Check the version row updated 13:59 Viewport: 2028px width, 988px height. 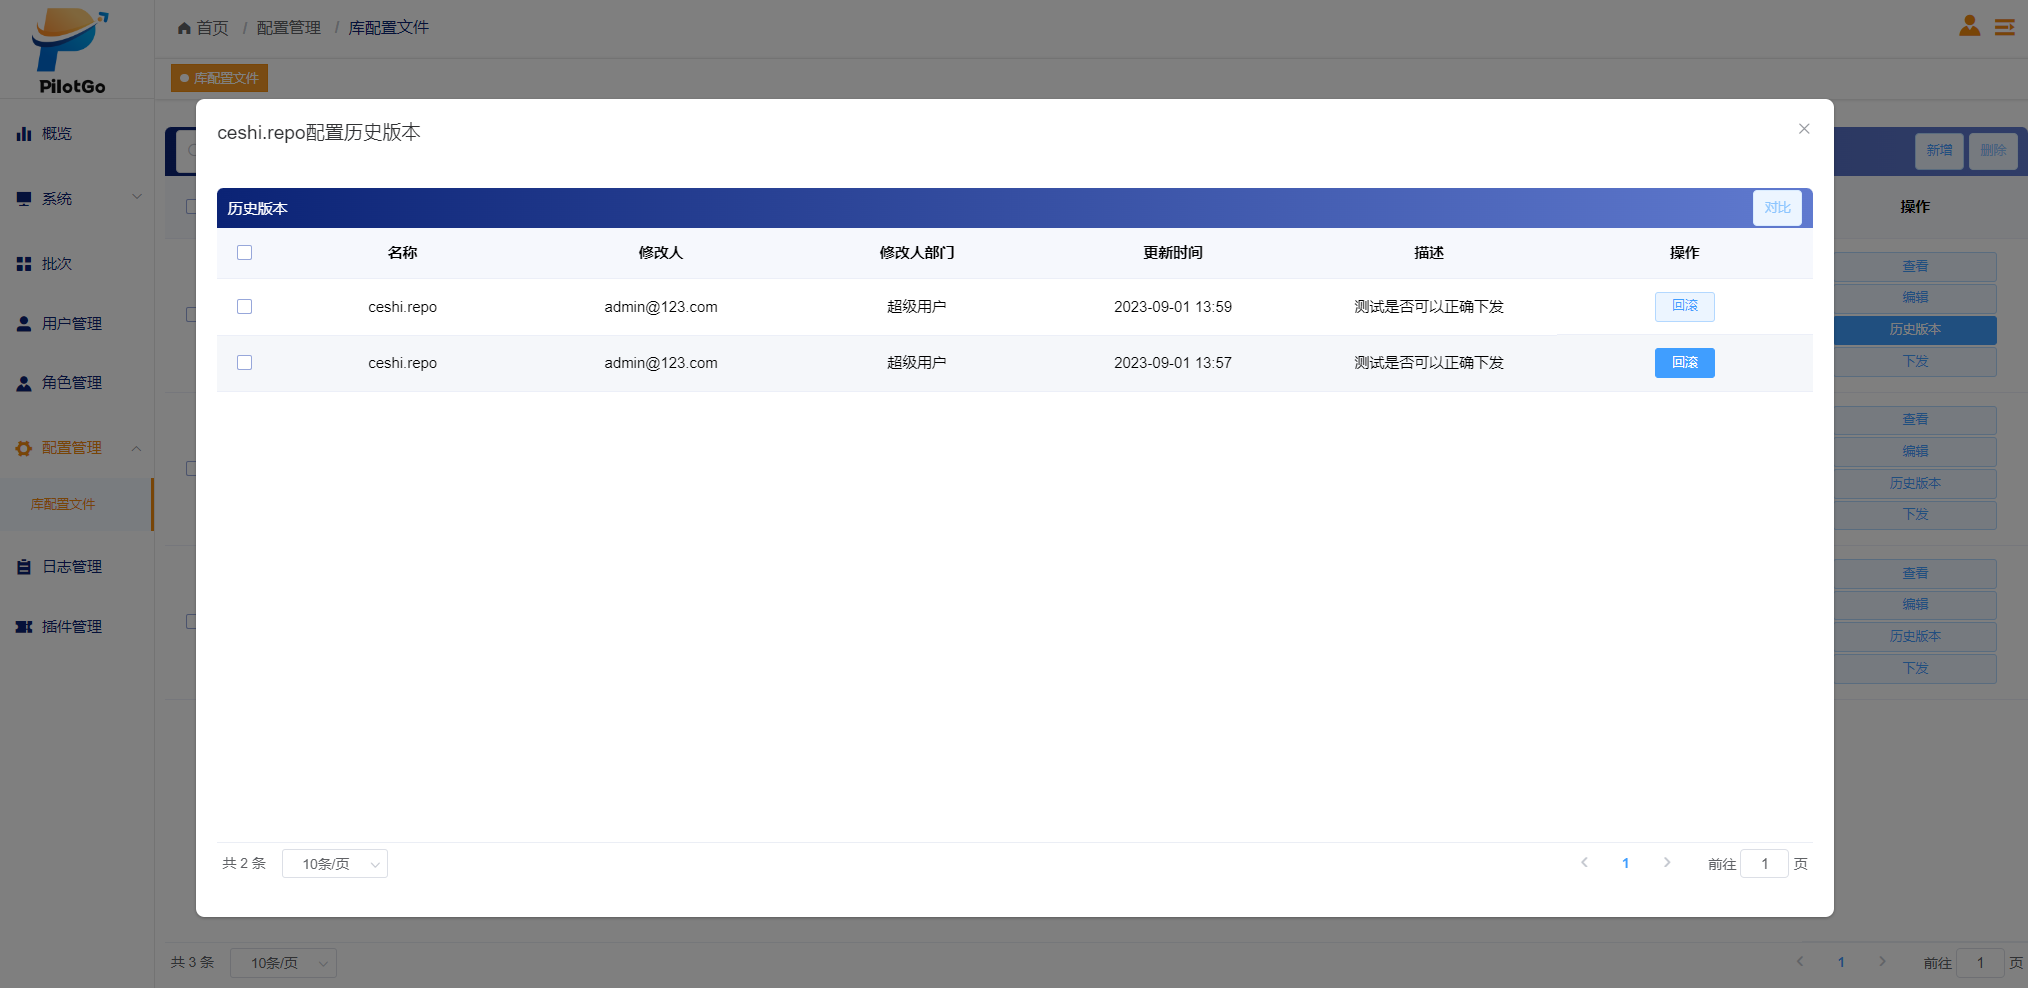click(244, 307)
